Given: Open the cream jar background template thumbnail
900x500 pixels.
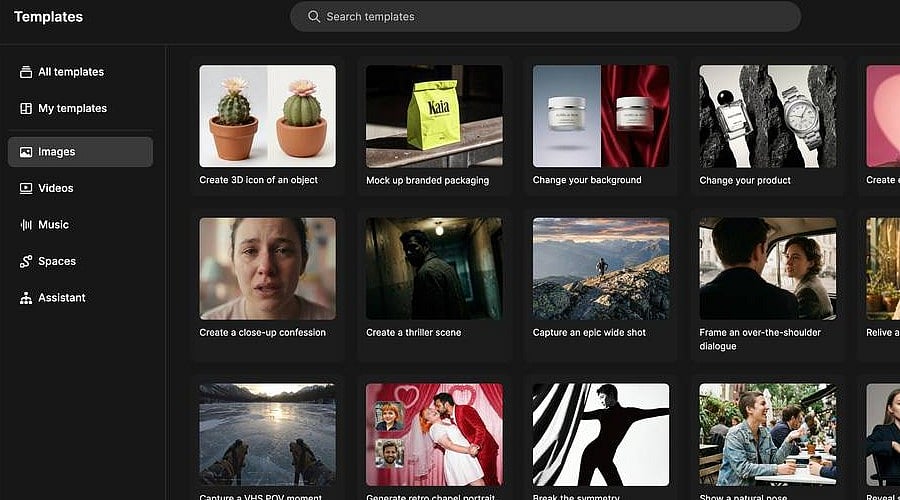Looking at the screenshot, I should tap(601, 116).
